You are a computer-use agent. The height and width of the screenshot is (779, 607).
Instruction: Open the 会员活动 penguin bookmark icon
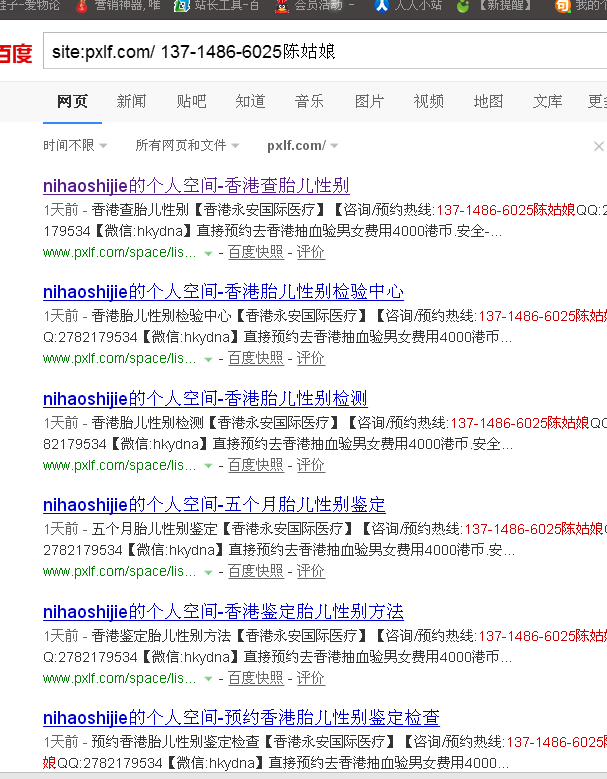282,6
